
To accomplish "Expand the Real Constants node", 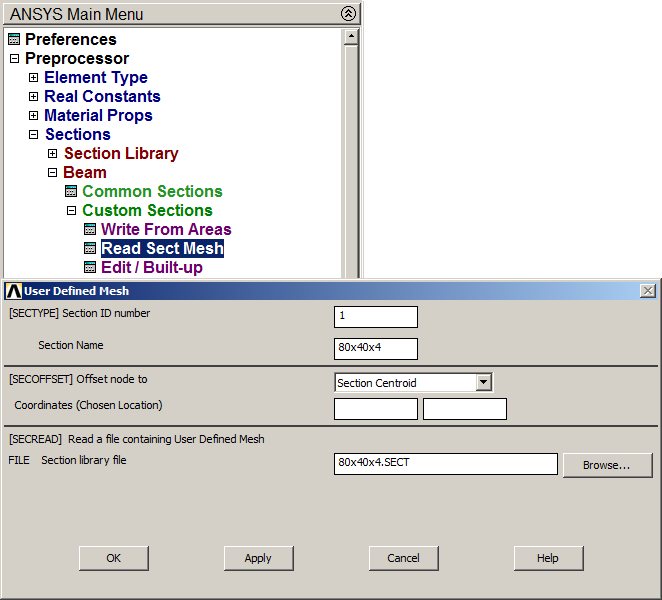I will click(x=34, y=97).
